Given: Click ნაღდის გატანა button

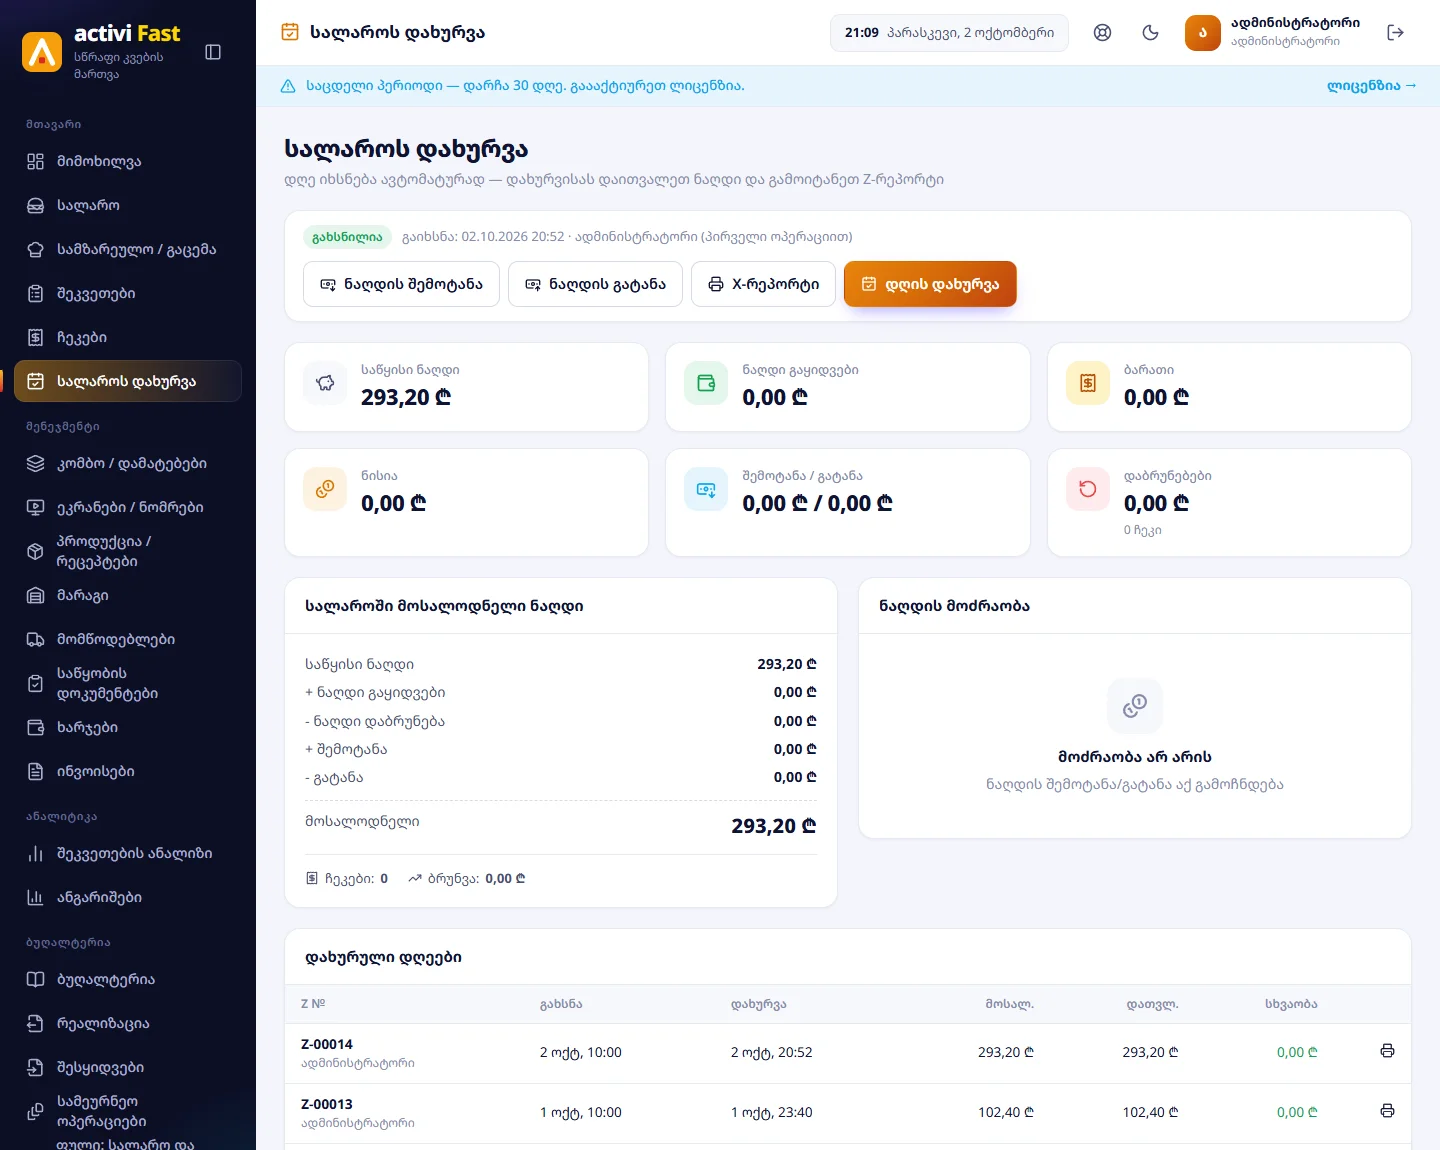Looking at the screenshot, I should (x=595, y=284).
